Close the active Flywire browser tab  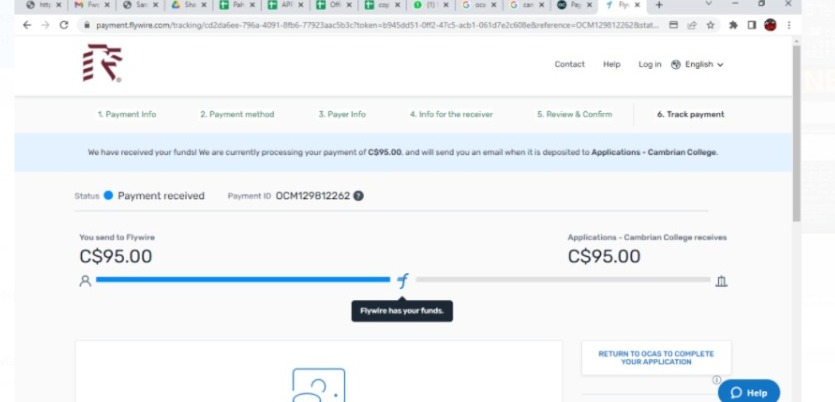pos(637,5)
